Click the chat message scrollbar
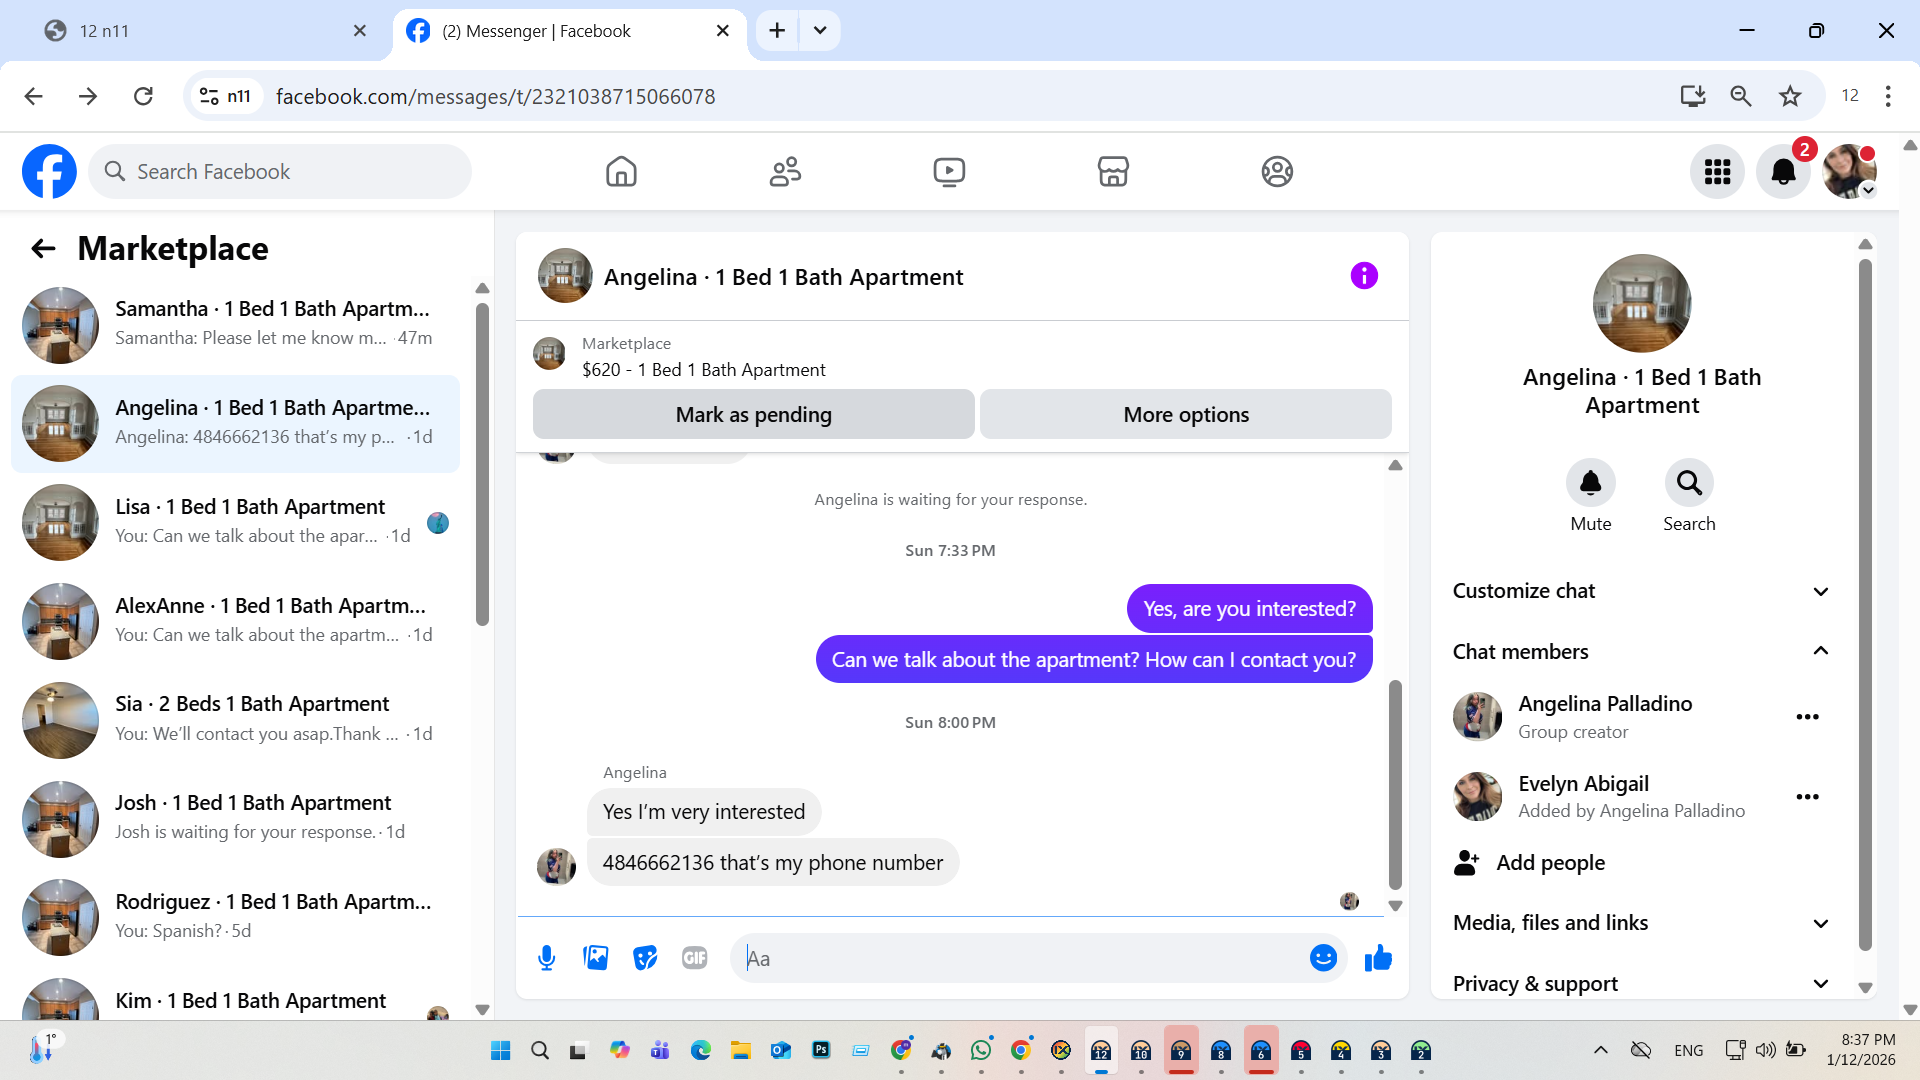The height and width of the screenshot is (1080, 1920). click(1395, 785)
